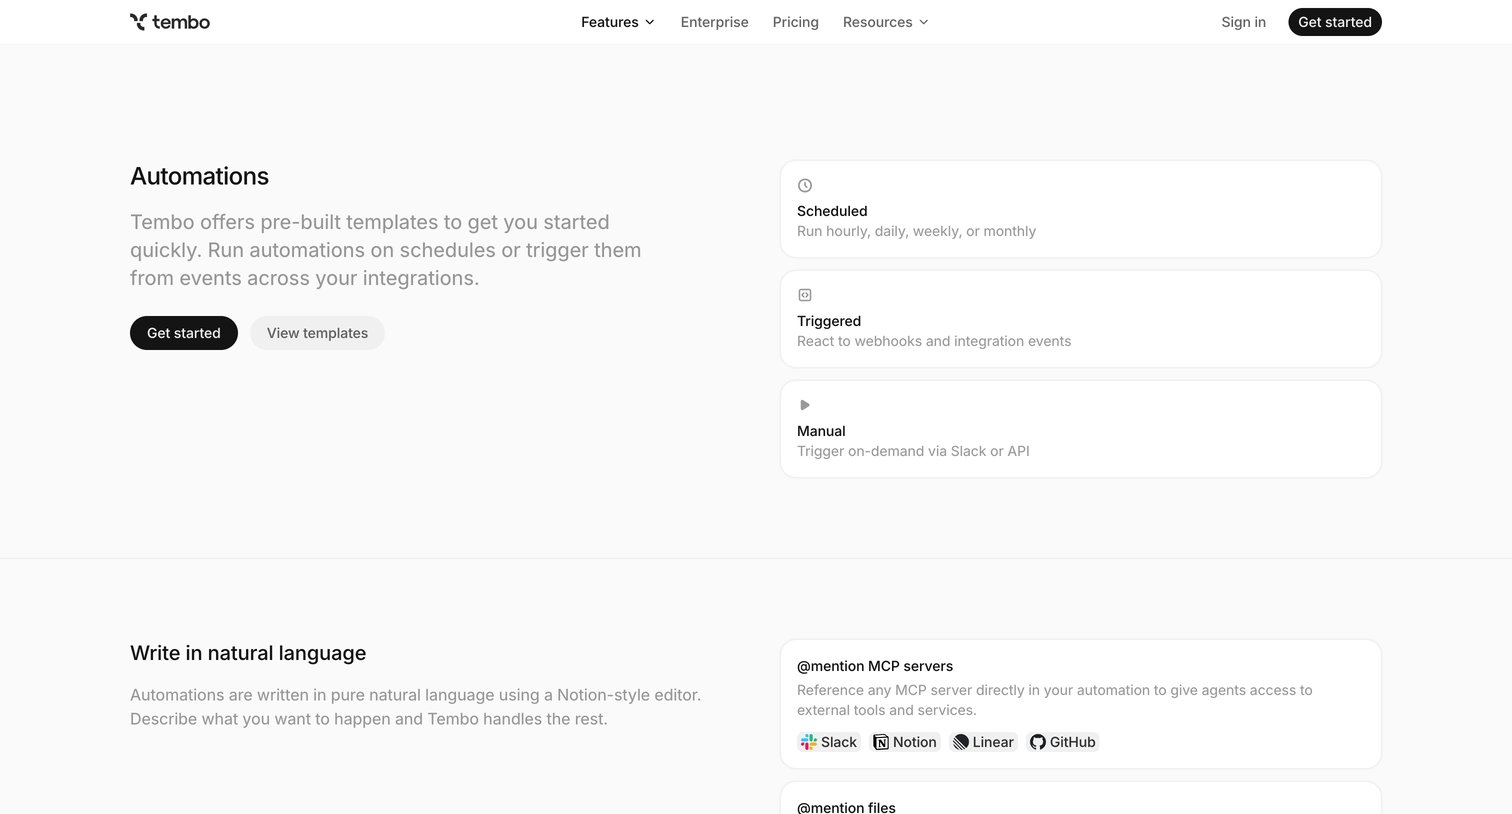The image size is (1512, 814).
Task: Expand the Resources dropdown menu
Action: [x=886, y=22]
